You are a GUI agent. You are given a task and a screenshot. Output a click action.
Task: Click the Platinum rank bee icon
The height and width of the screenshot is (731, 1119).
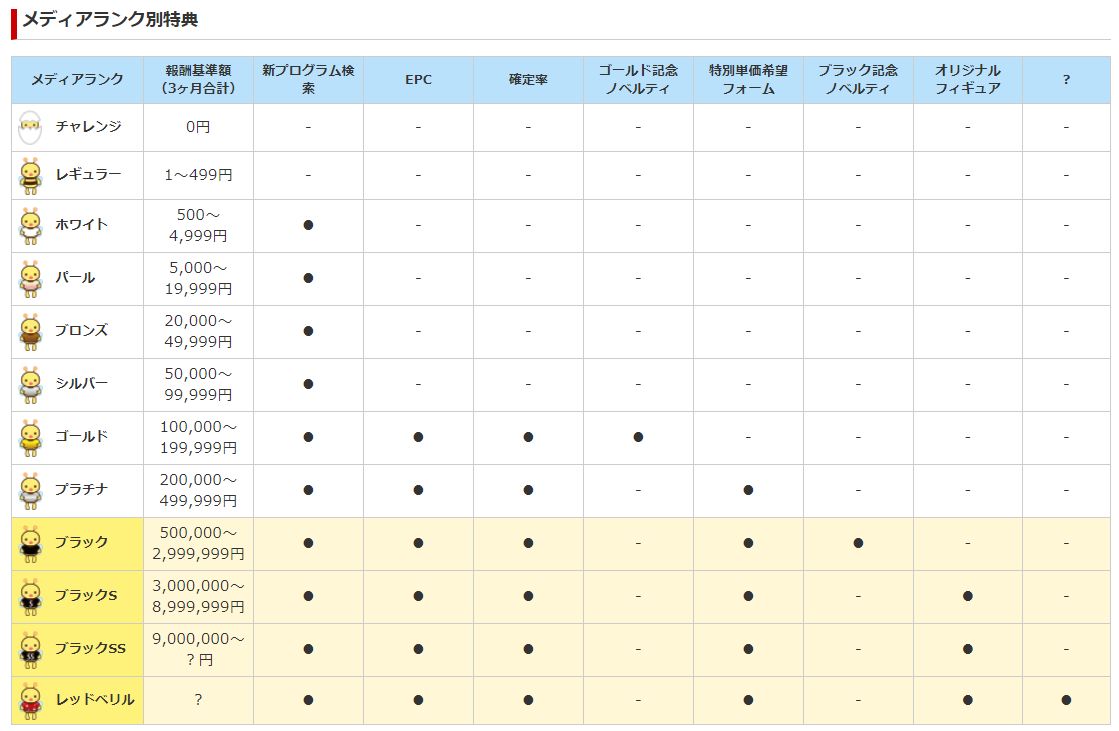(31, 491)
